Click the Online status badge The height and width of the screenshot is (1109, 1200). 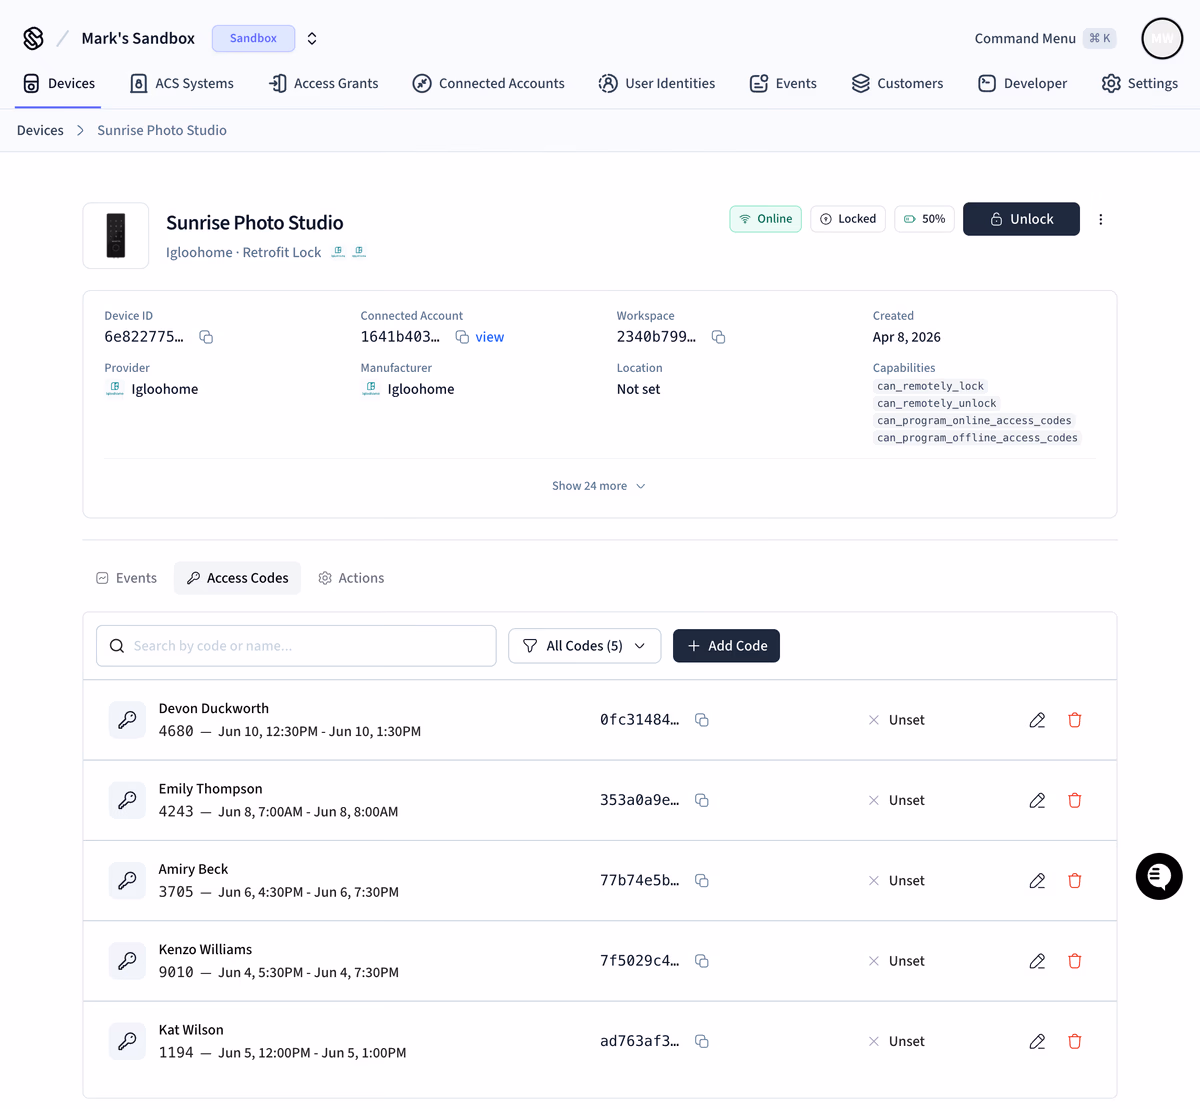(x=765, y=219)
